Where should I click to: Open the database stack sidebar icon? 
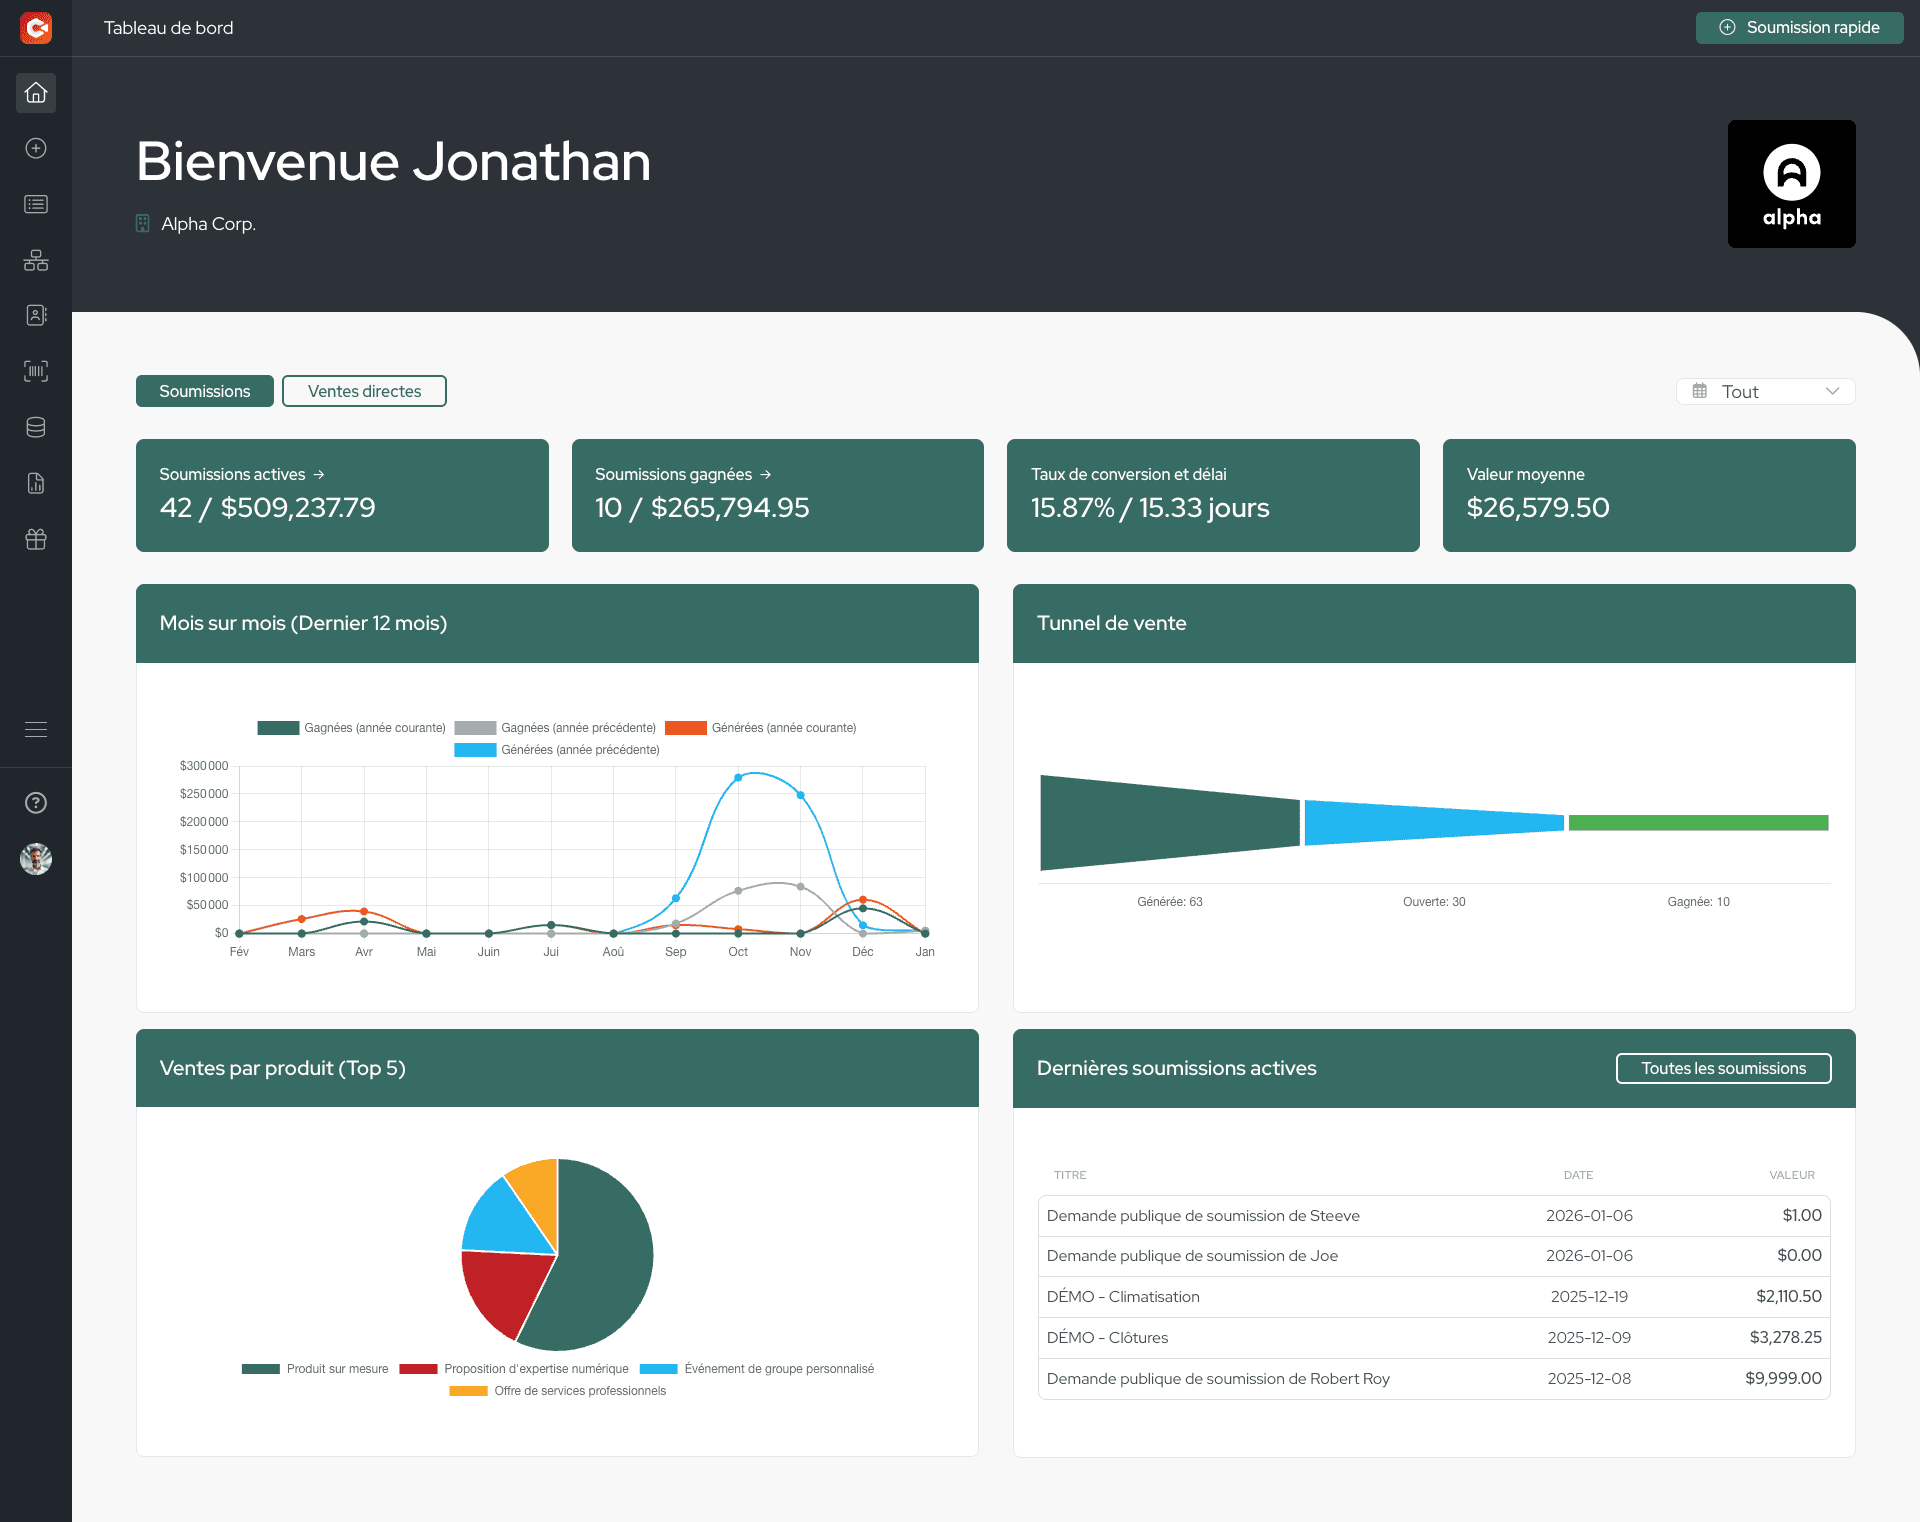point(36,427)
